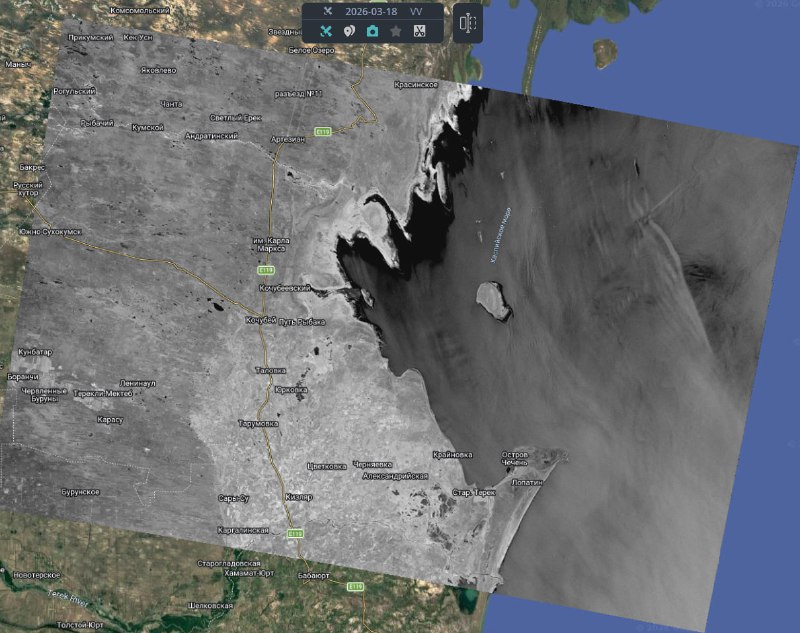Select the Южно-Сухокумск town label
The height and width of the screenshot is (633, 800).
point(49,232)
